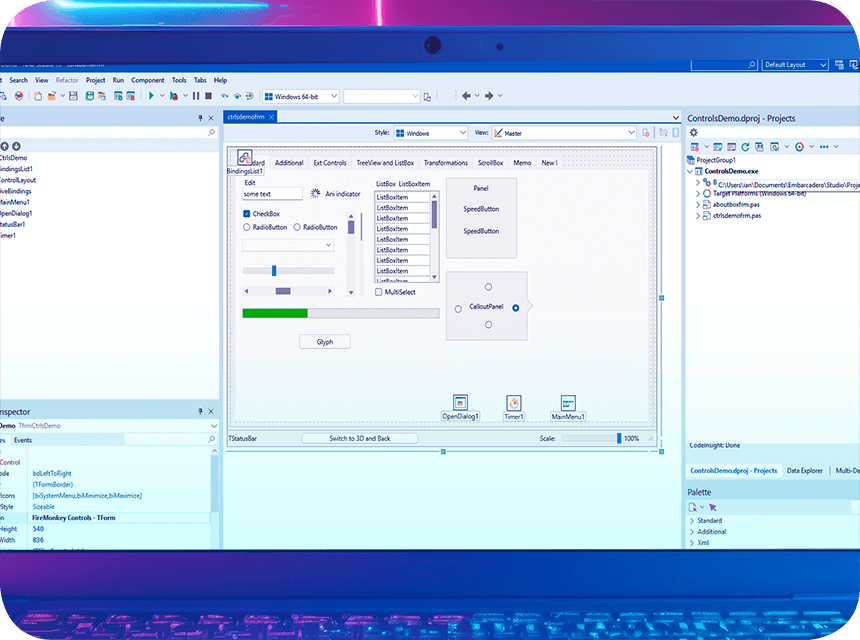Click the IDE search box in title bar
This screenshot has height=640, width=860.
pos(724,65)
